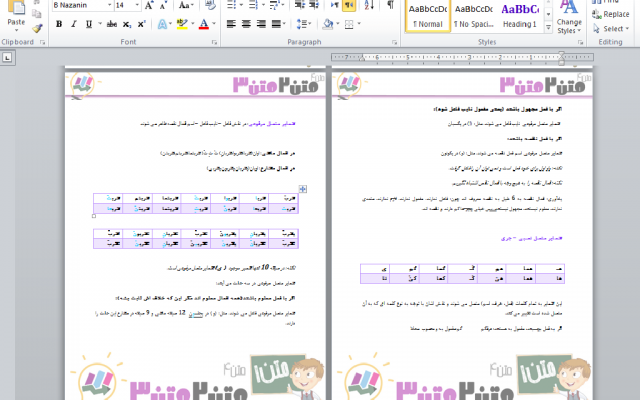Apply the No Spacing style
640x400 pixels.
pos(474,16)
